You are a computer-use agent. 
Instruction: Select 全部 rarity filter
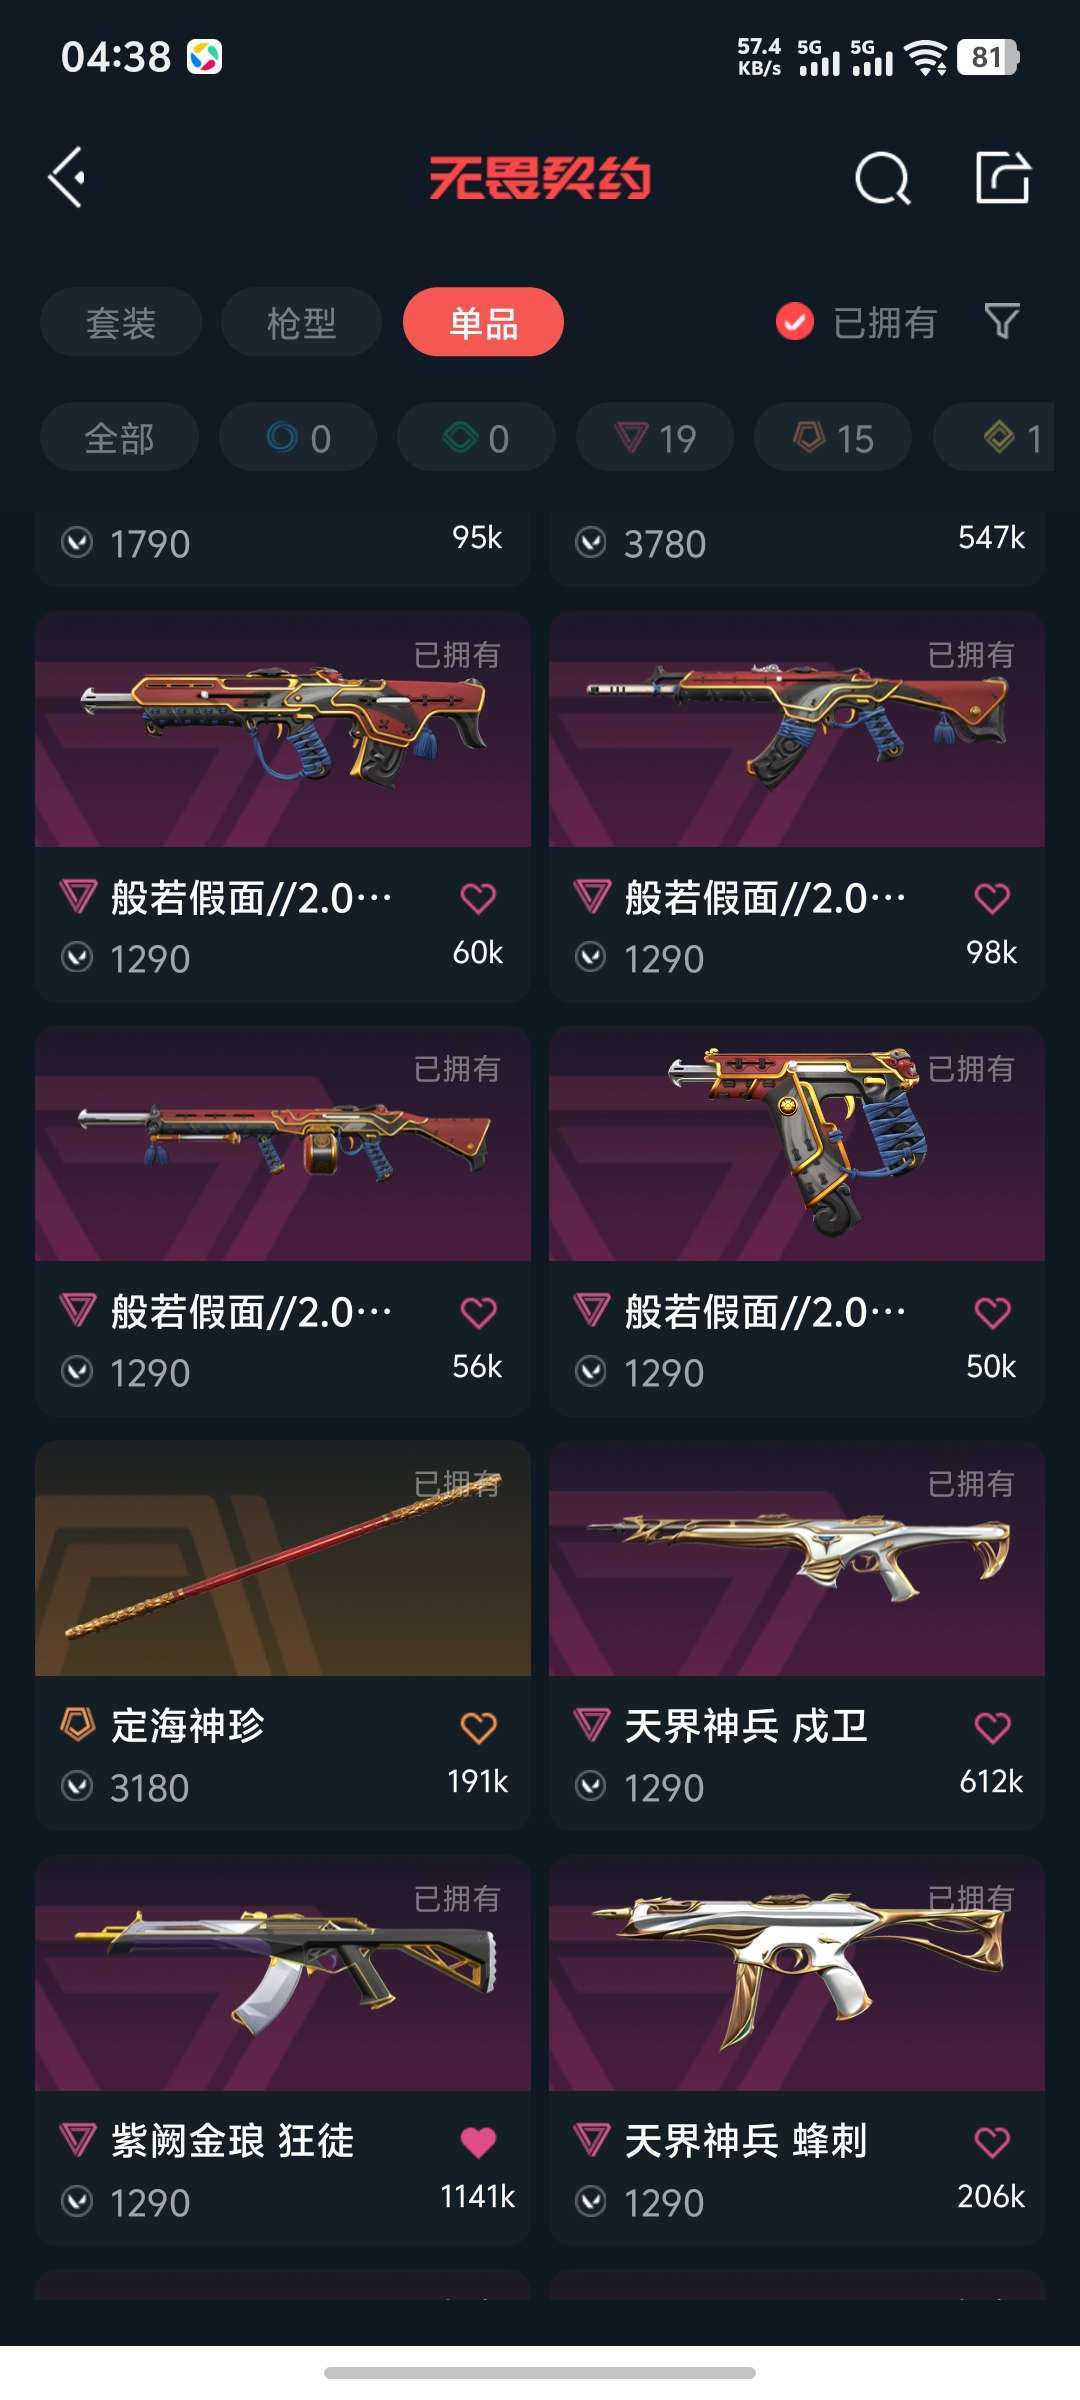(x=119, y=437)
